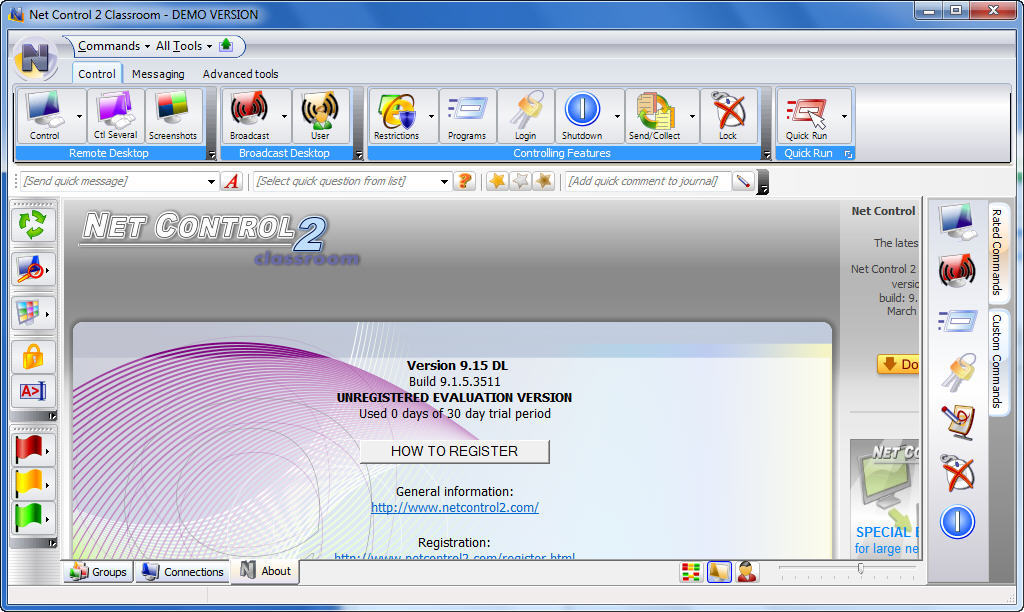Open the Commands dropdown menu
1024x612 pixels.
point(114,46)
